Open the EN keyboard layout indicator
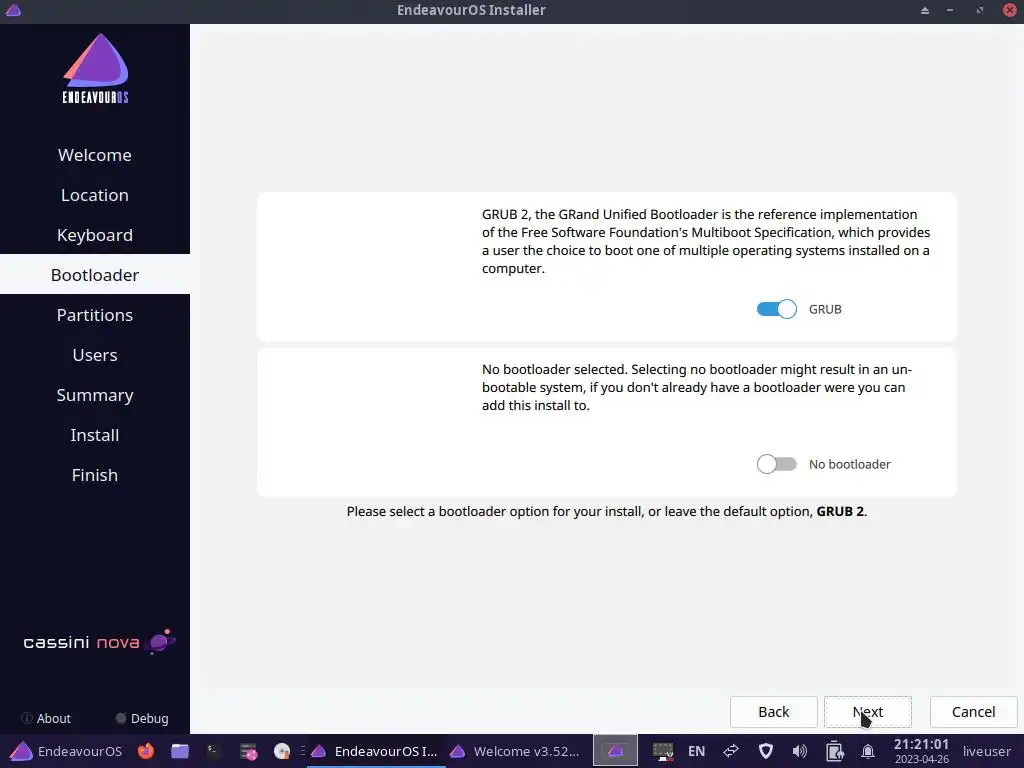The image size is (1024, 768). 696,751
